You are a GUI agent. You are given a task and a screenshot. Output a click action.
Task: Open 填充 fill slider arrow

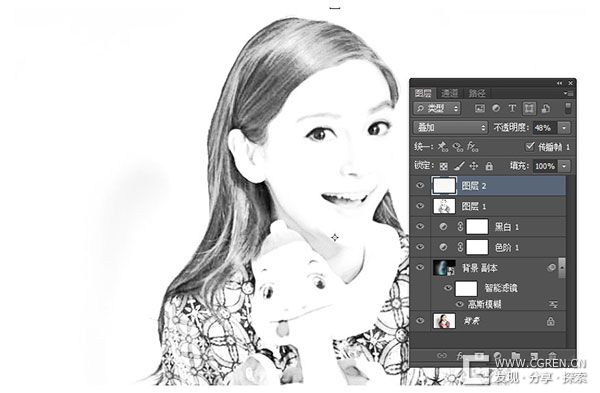click(564, 166)
